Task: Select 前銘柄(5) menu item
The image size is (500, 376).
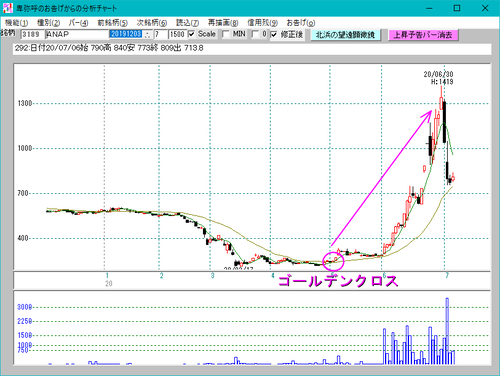Action: 113,23
